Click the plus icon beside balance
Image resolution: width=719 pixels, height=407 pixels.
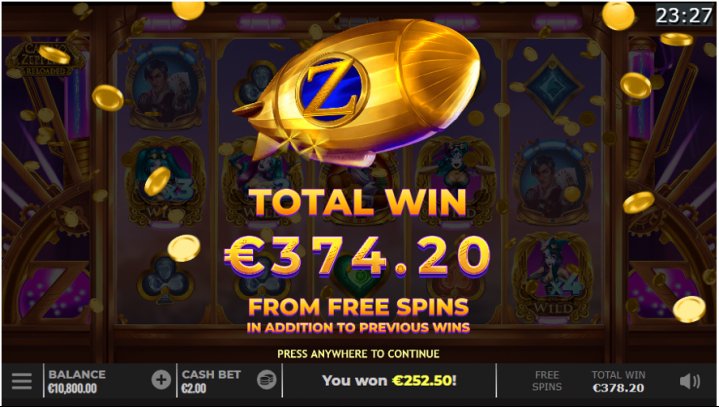click(x=161, y=380)
